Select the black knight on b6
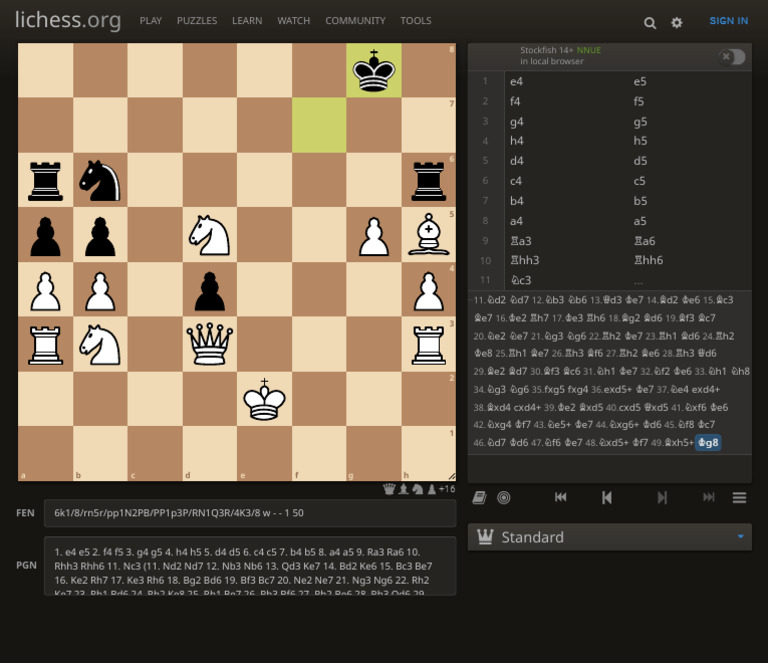 [100, 180]
